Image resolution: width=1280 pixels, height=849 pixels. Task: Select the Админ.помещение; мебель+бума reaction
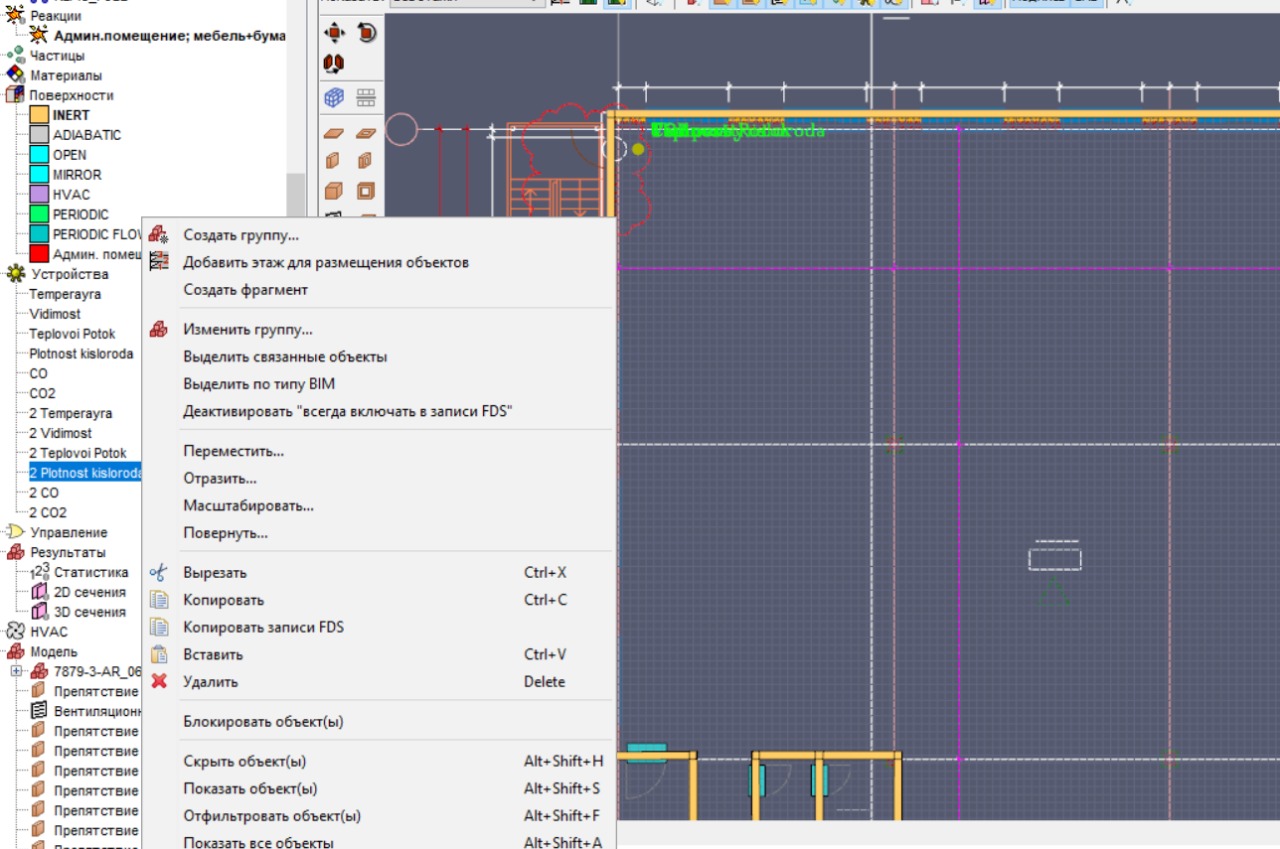pyautogui.click(x=169, y=36)
